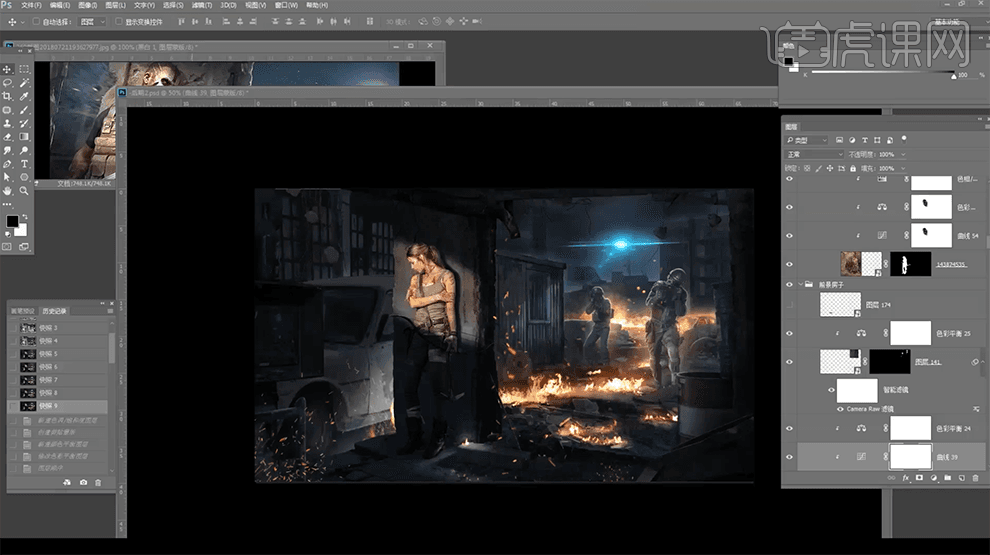The width and height of the screenshot is (990, 555).
Task: Collapse the 前景房子 group arrow
Action: (801, 285)
